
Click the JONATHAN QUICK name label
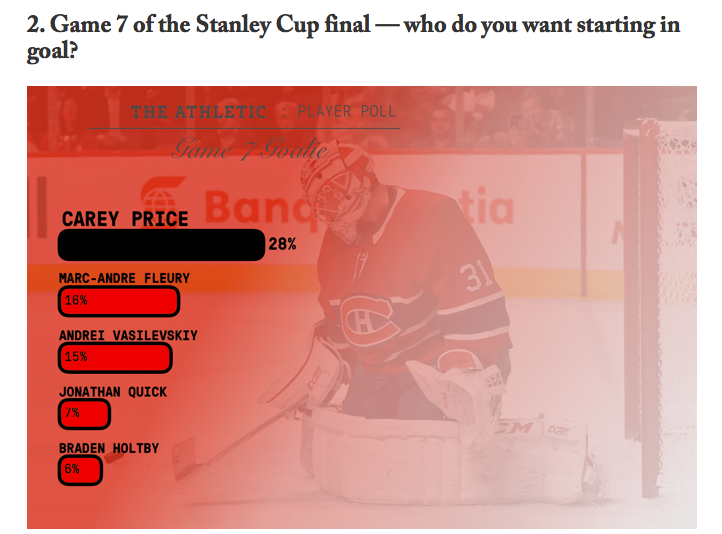(113, 392)
